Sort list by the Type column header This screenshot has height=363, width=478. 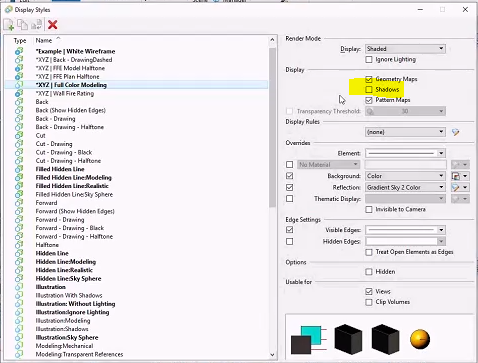(x=20, y=41)
